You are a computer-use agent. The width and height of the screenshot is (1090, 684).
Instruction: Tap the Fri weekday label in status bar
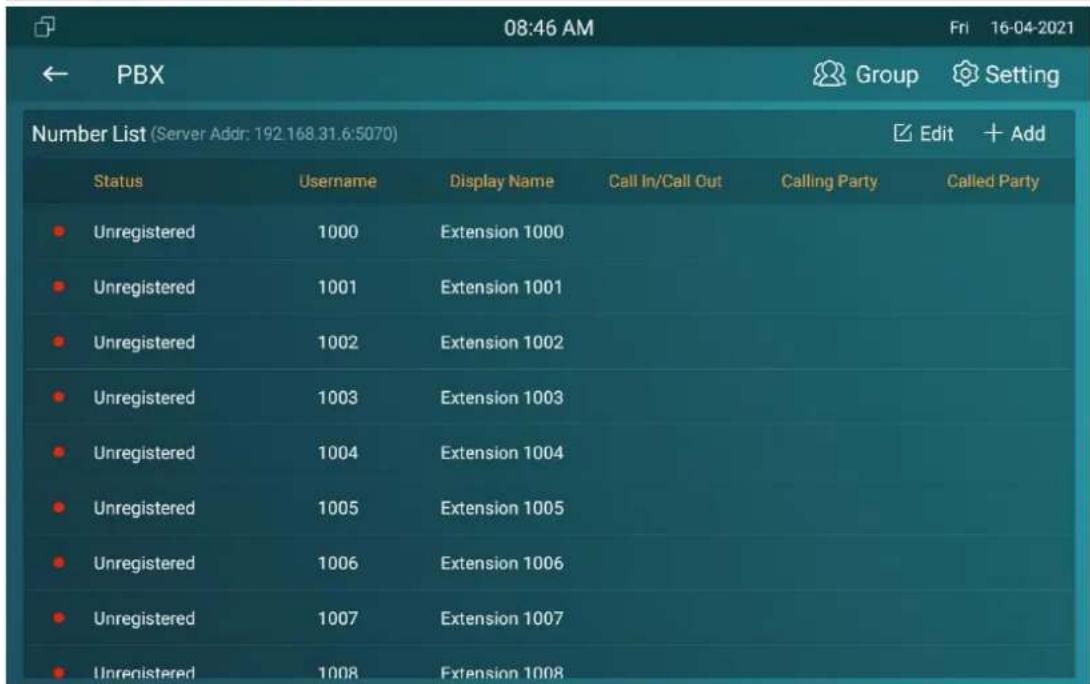[959, 28]
